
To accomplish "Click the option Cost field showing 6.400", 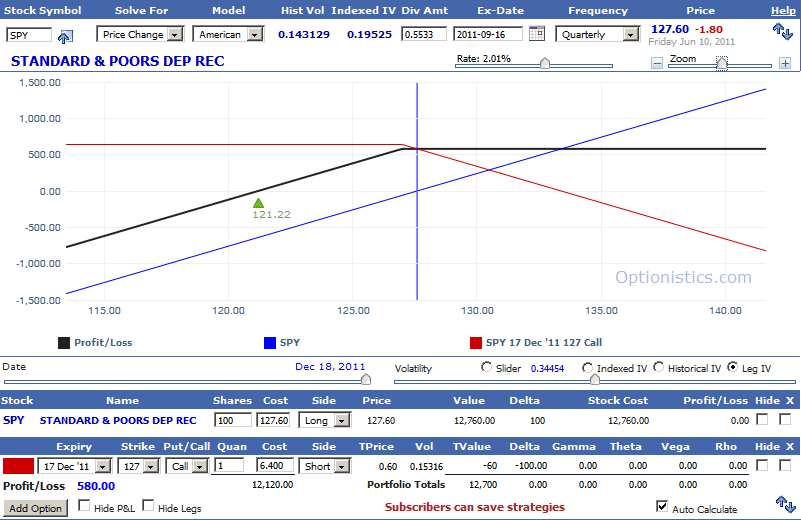I will (x=275, y=465).
